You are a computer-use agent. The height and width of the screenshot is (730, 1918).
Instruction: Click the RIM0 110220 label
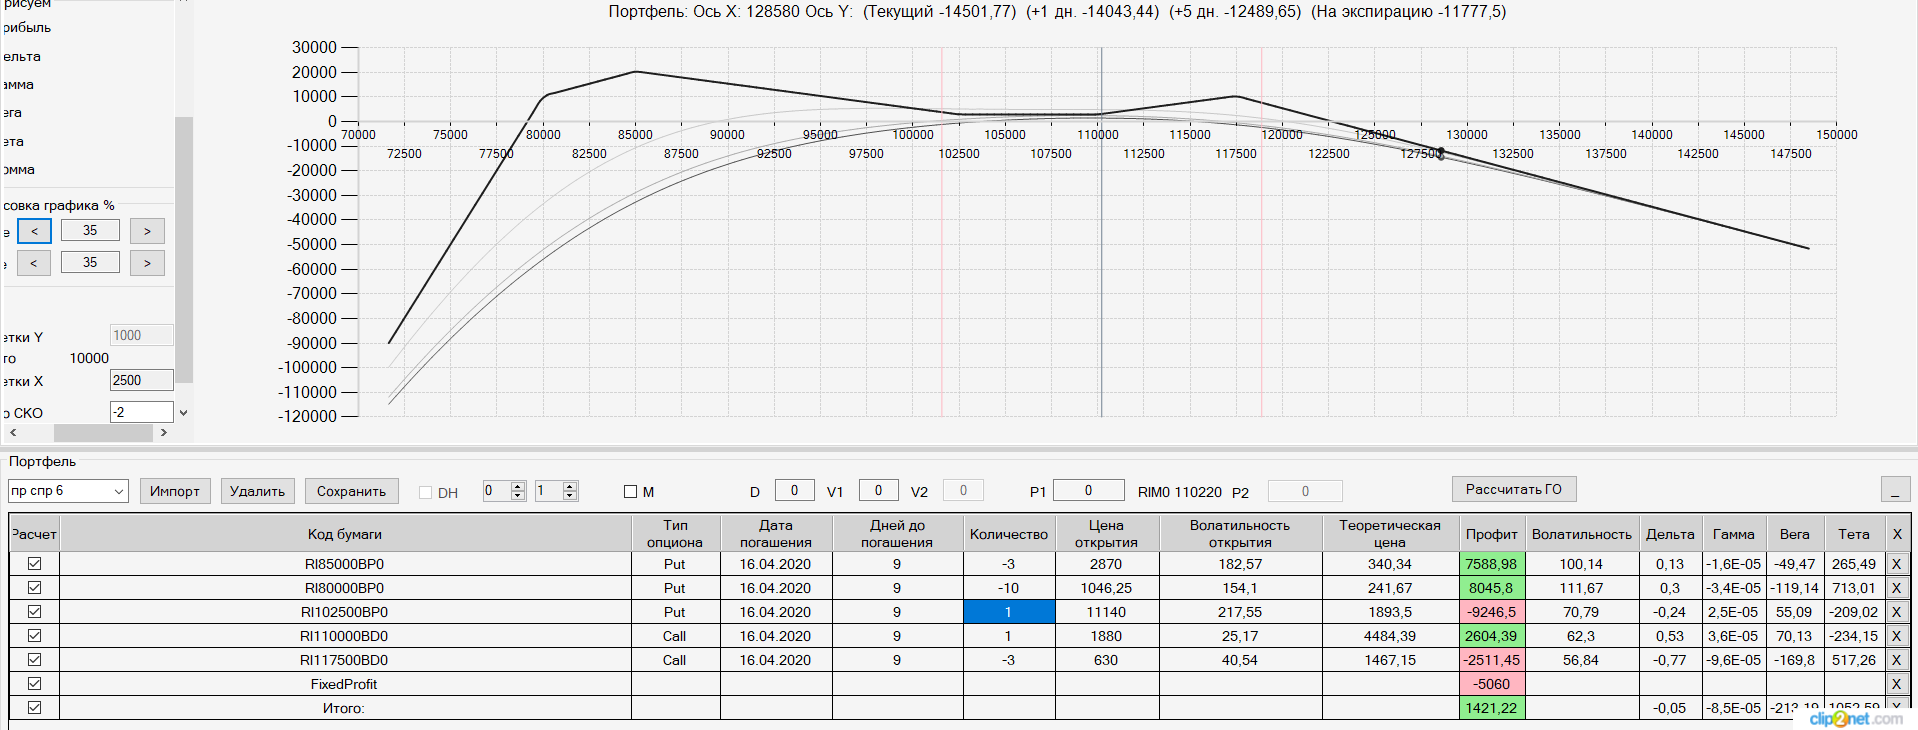pos(1180,492)
